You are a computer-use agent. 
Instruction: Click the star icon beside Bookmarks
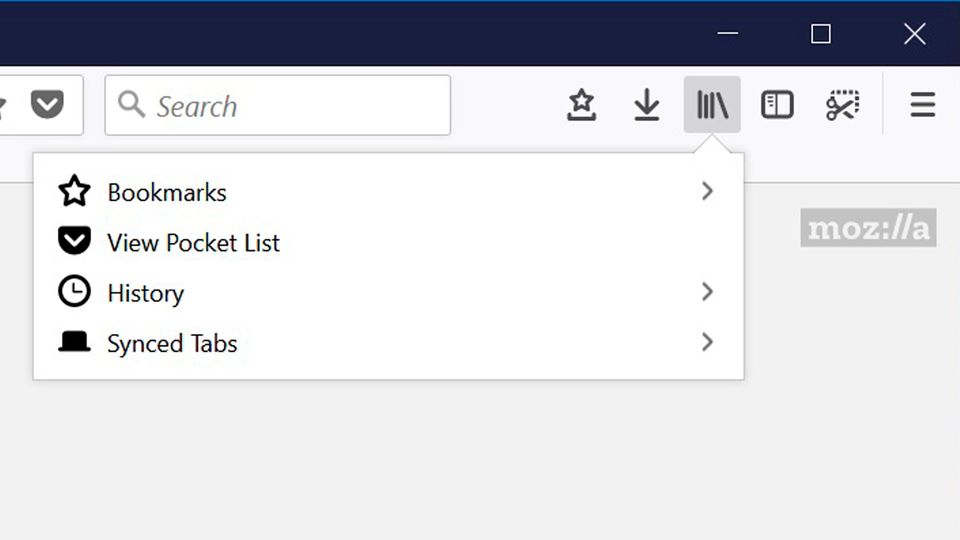[x=74, y=191]
